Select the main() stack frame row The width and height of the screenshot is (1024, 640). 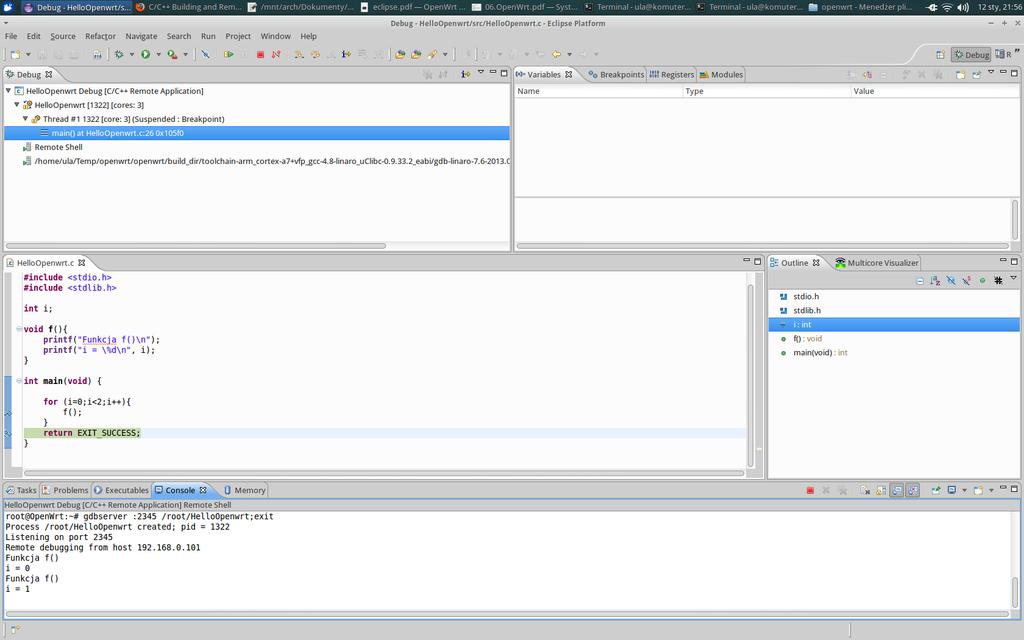(257, 133)
